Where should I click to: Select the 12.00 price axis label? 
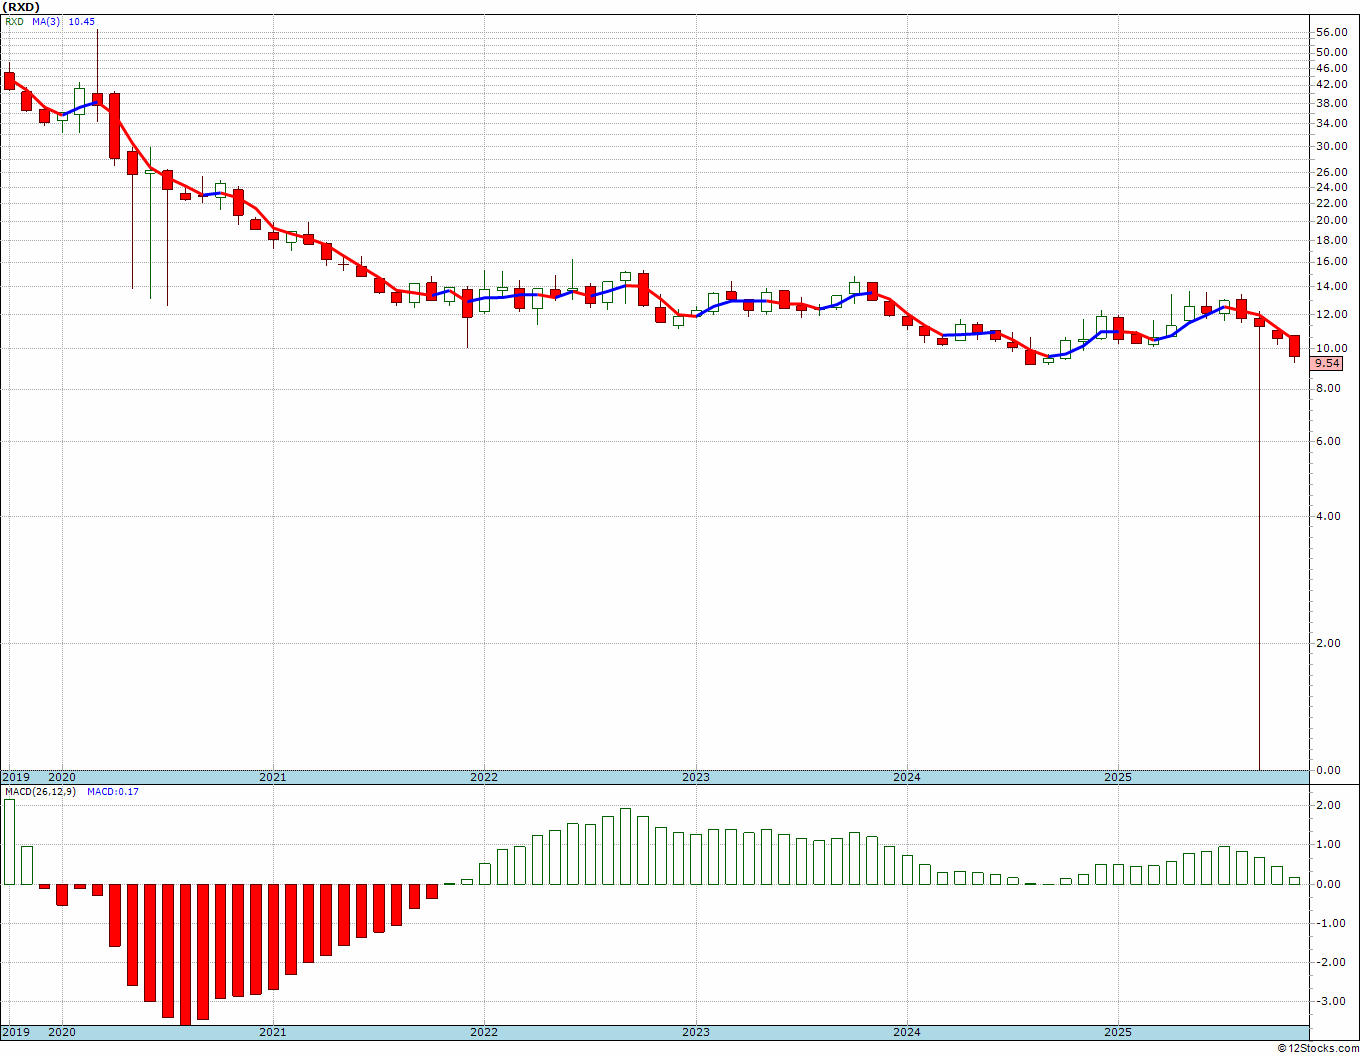coord(1330,315)
